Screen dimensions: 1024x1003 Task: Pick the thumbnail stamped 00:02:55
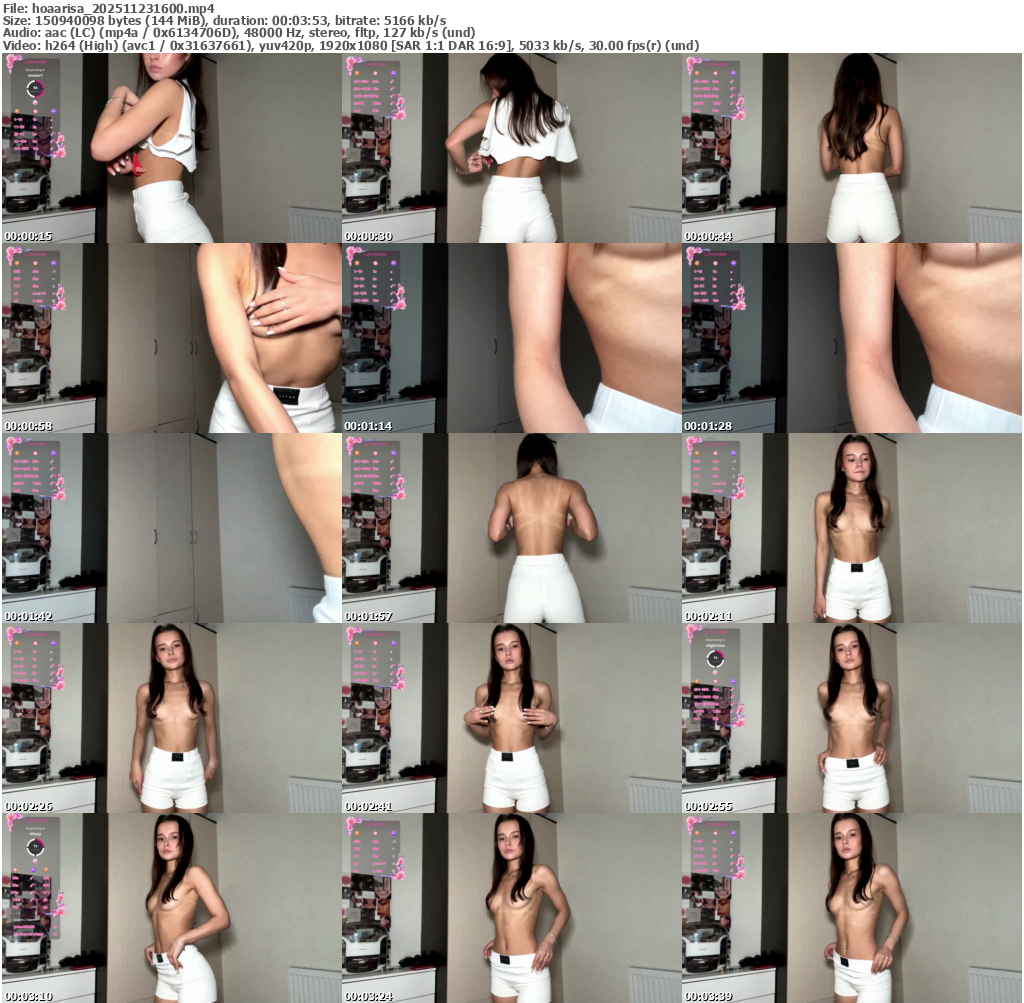coord(852,718)
